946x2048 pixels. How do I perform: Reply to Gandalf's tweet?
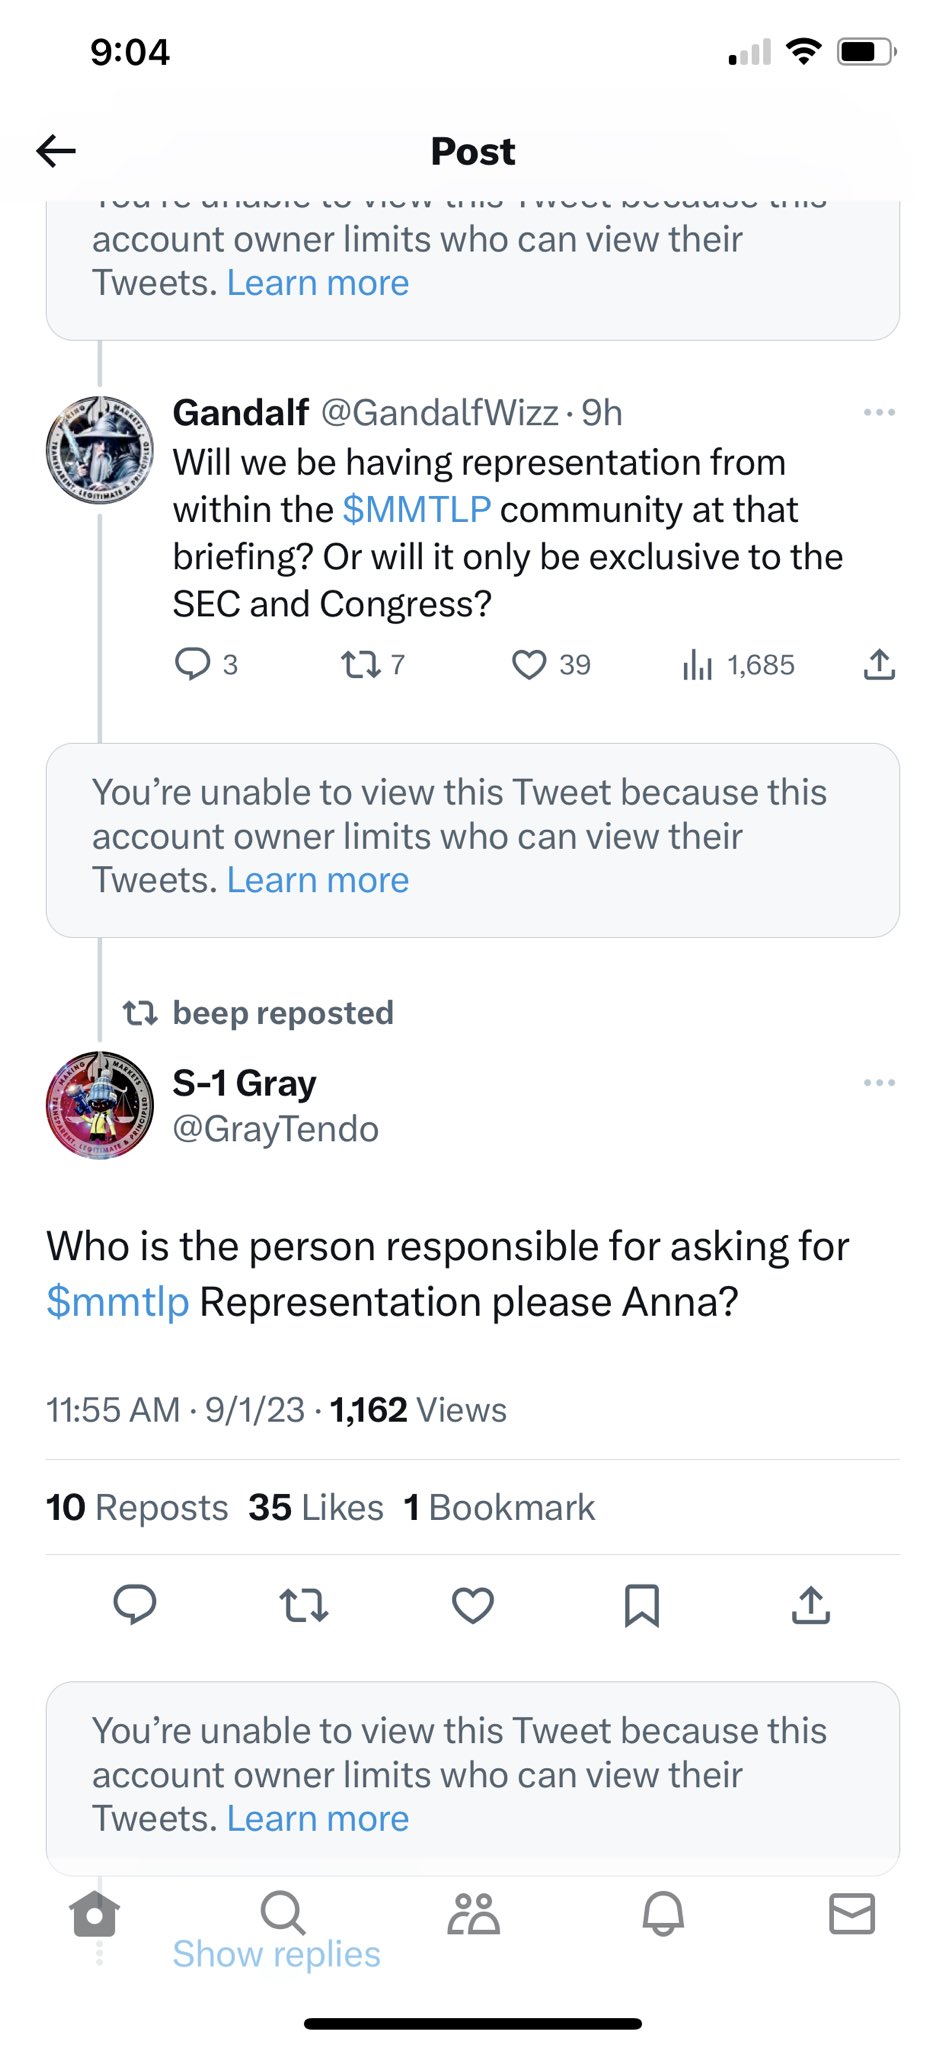(192, 664)
